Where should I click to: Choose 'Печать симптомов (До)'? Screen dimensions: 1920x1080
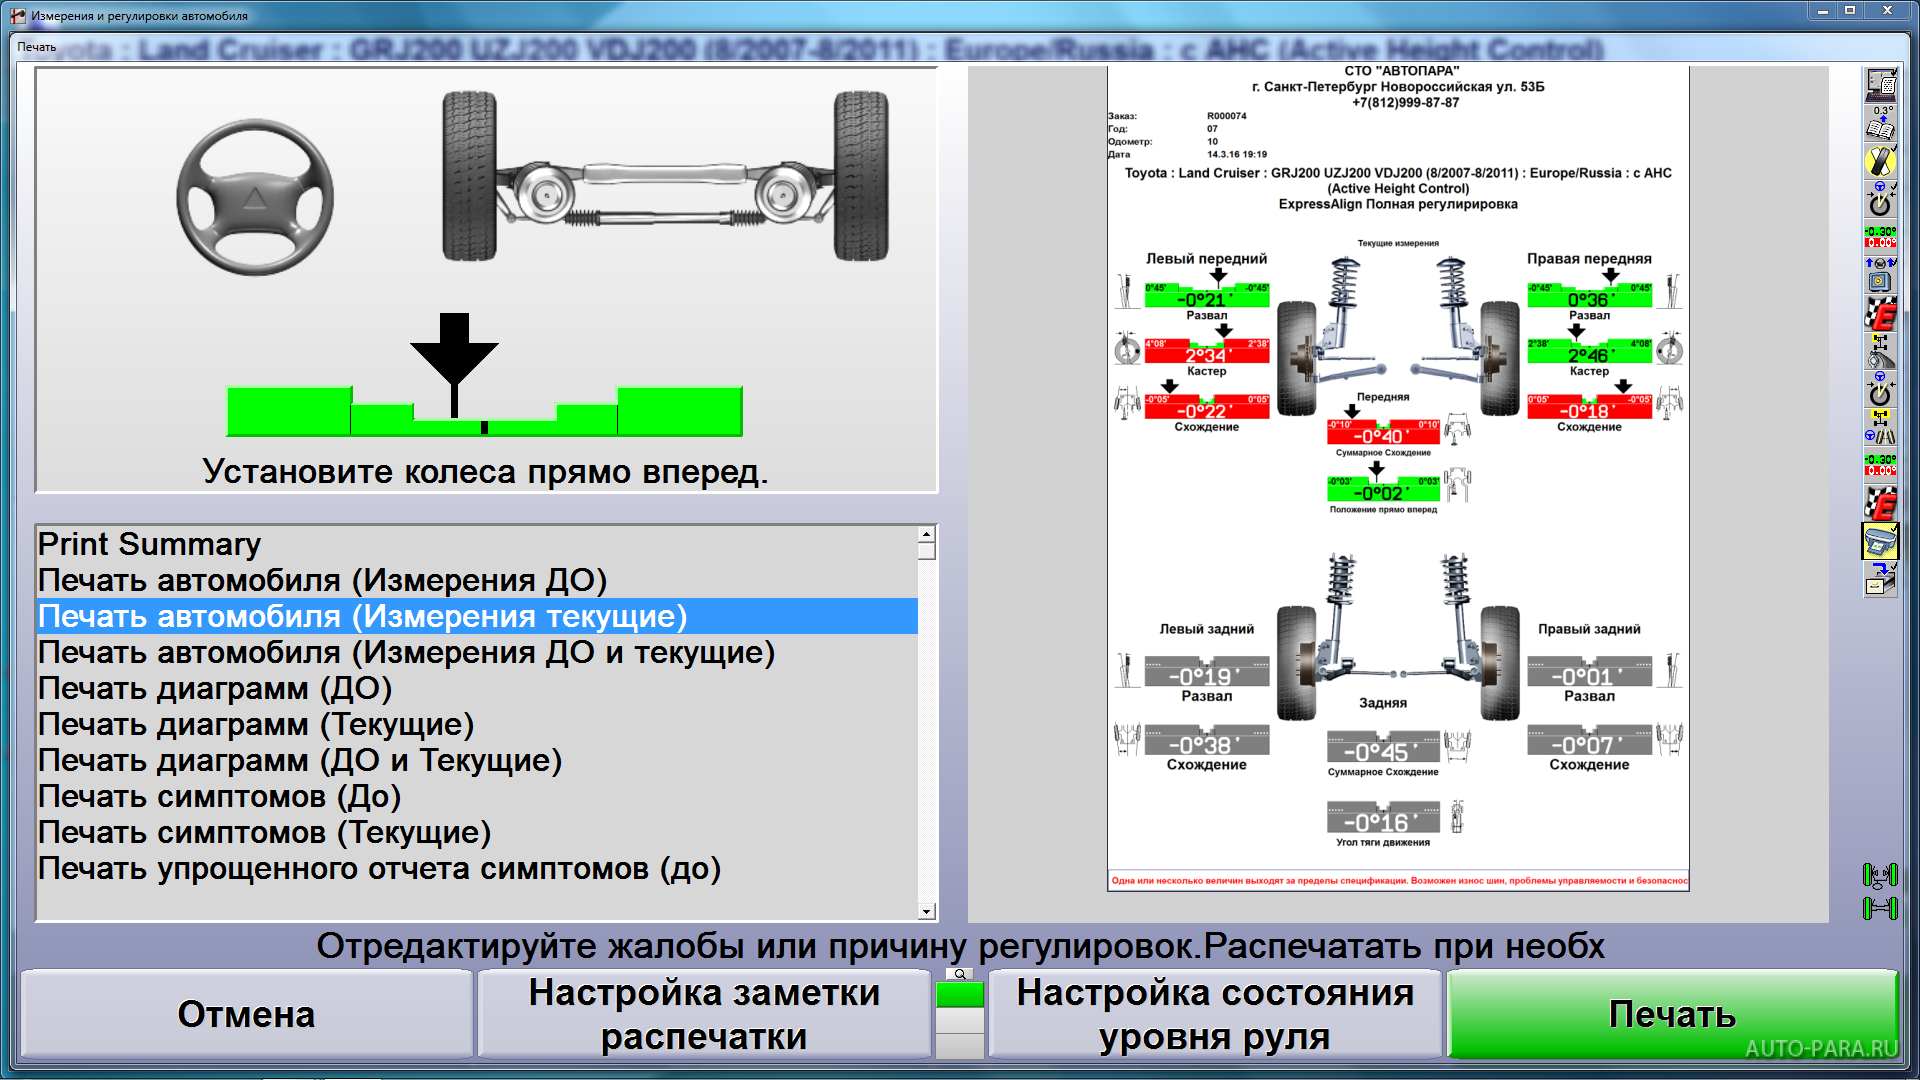[477, 796]
